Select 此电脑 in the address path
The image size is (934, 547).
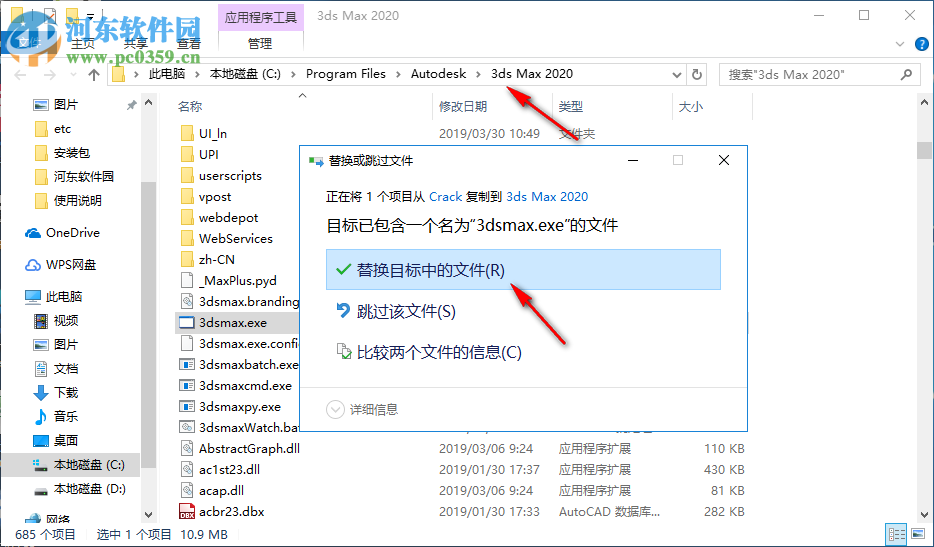coord(167,74)
